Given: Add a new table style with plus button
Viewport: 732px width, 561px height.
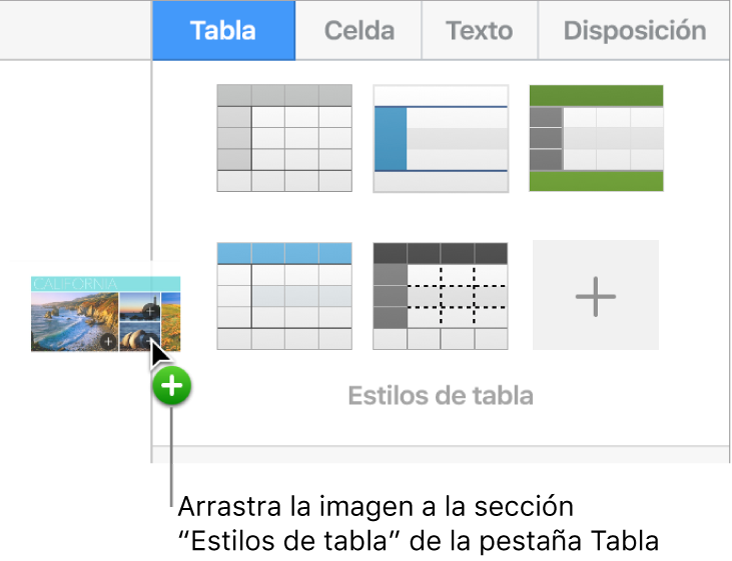Looking at the screenshot, I should point(596,295).
